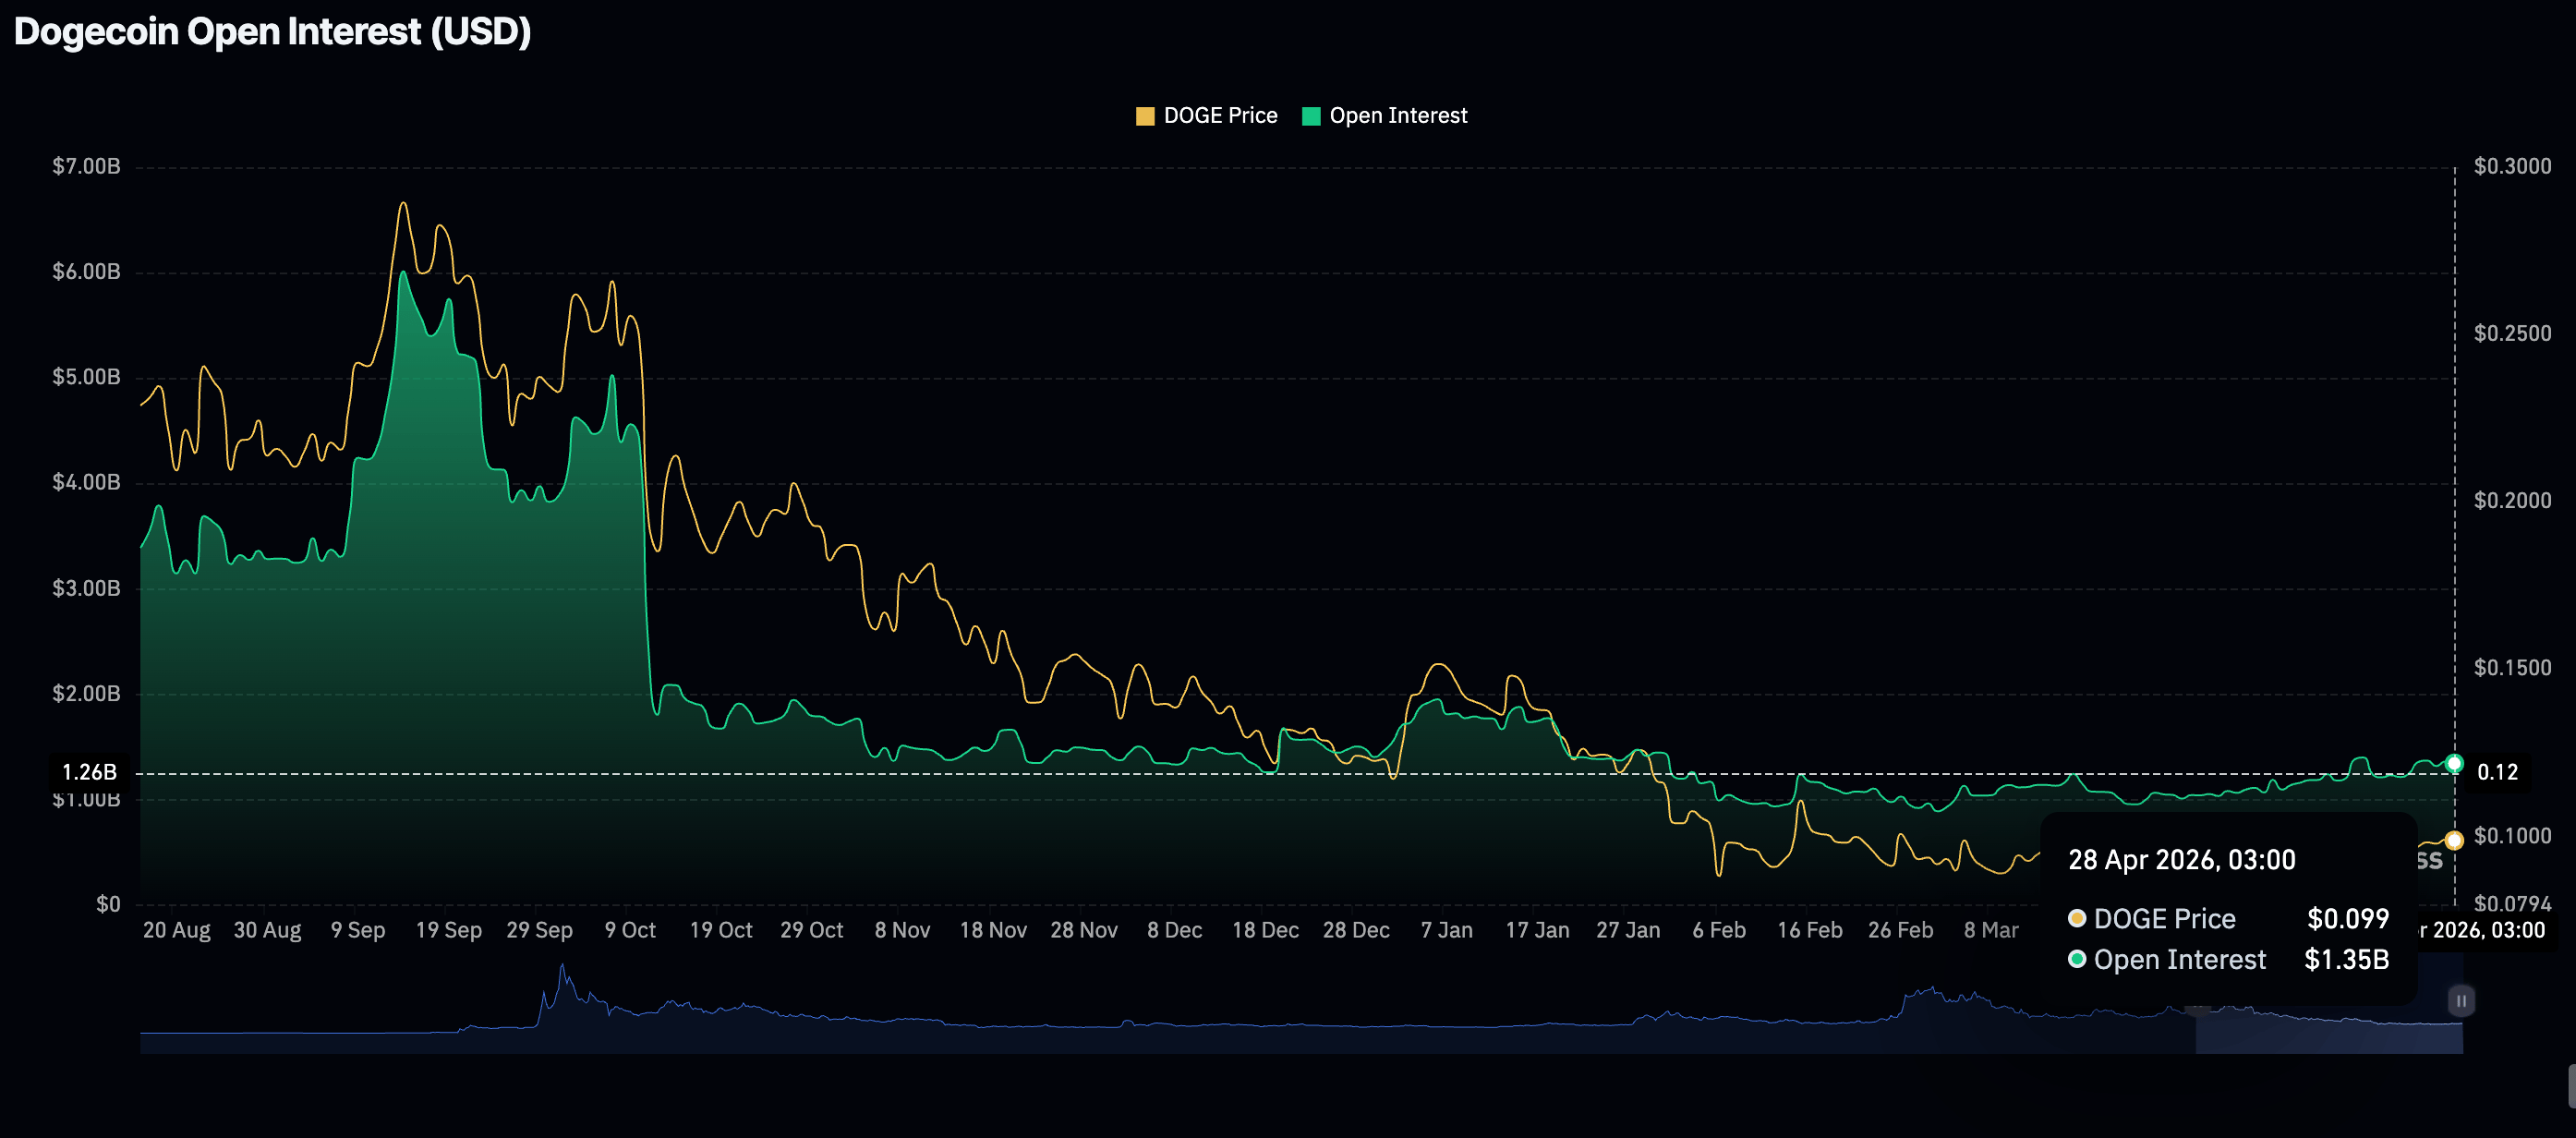Screen dimensions: 2576x1138
Task: Click the green Open Interest legend swatch
Action: pos(1311,116)
